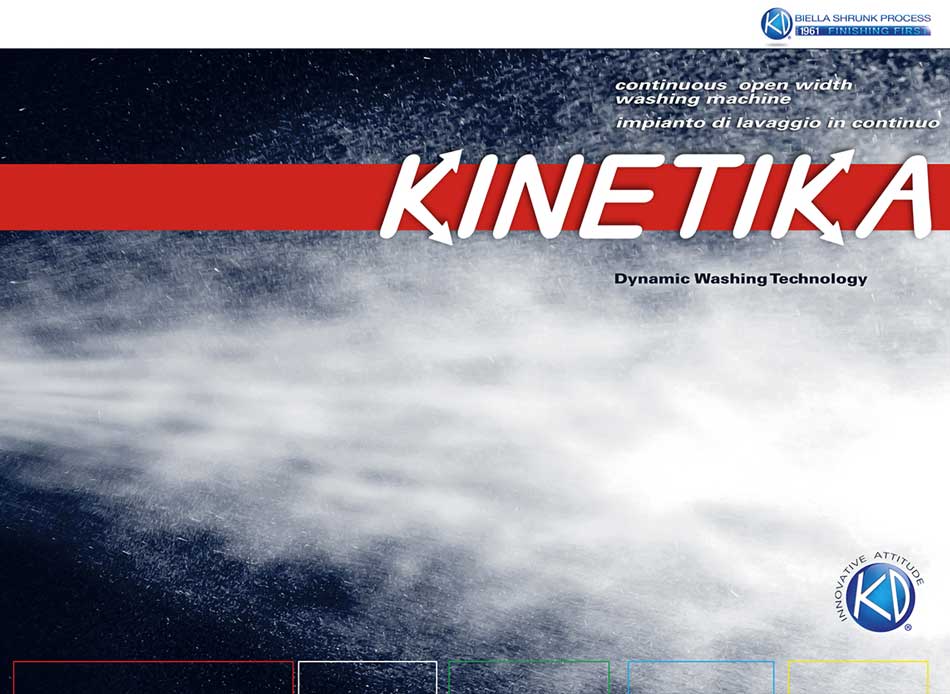Screen dimensions: 950x694
Task: Click 'impianto di lavaggio in continuo' text
Action: [777, 123]
